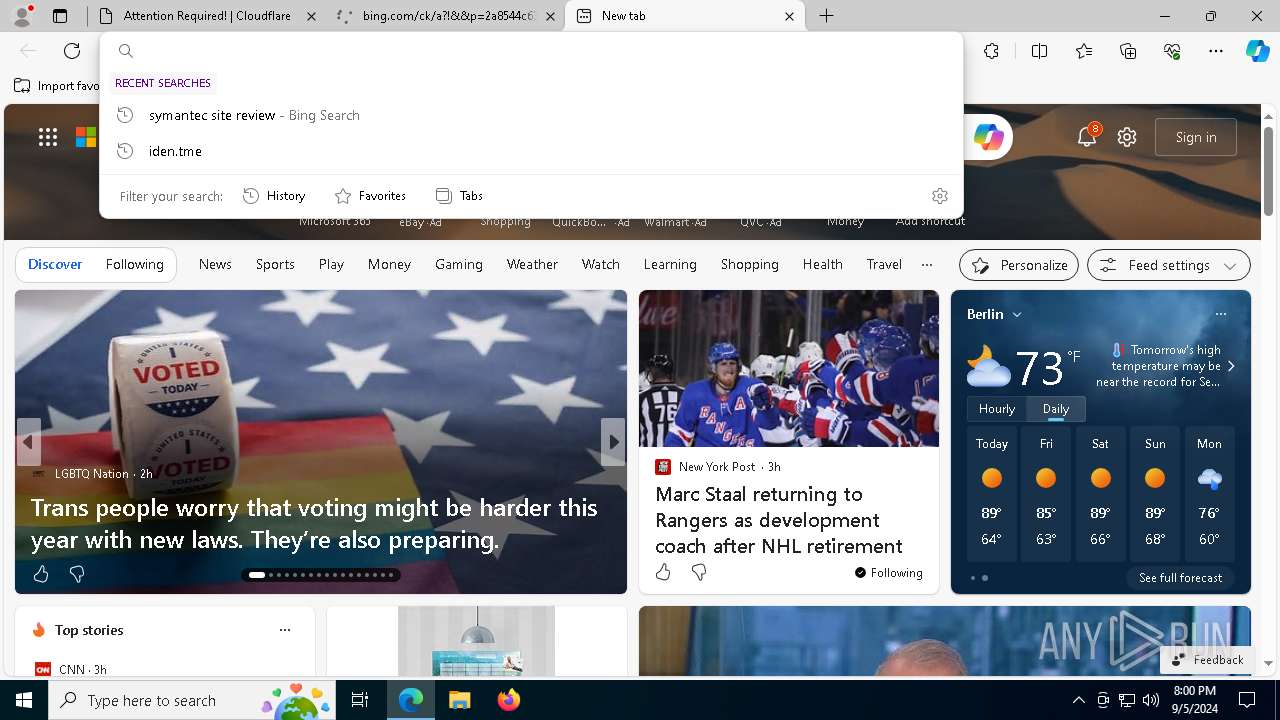Switch weather forecast to Hourly
1280x720 pixels.
[997, 409]
